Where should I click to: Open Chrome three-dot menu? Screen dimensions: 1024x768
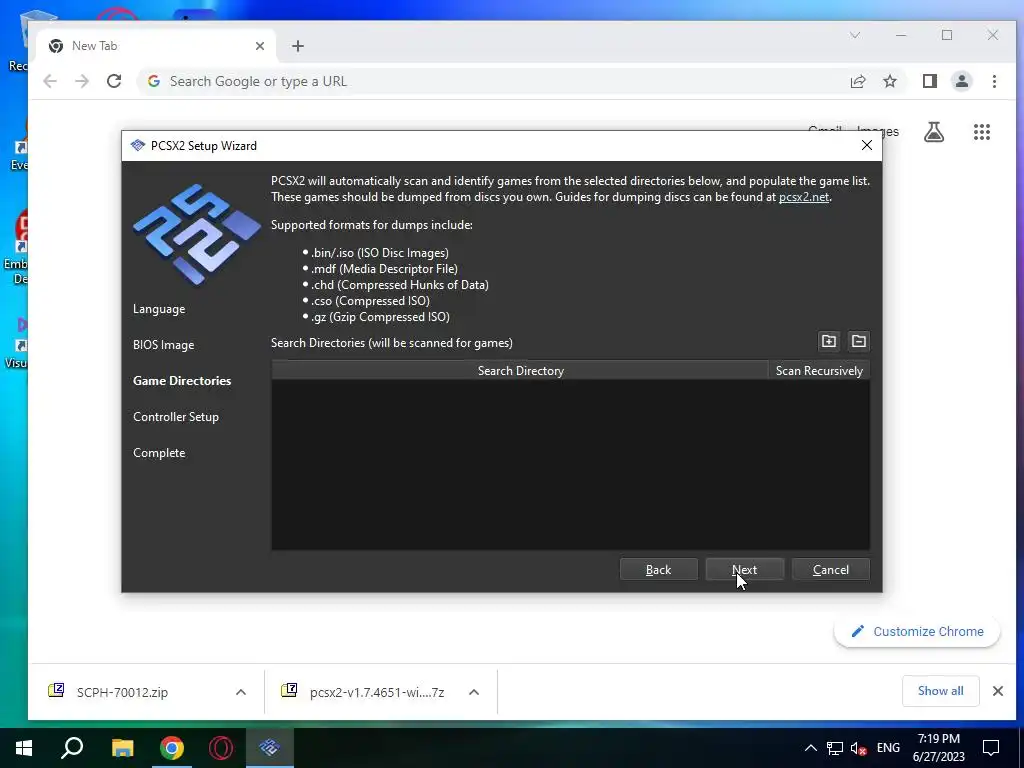pos(994,81)
